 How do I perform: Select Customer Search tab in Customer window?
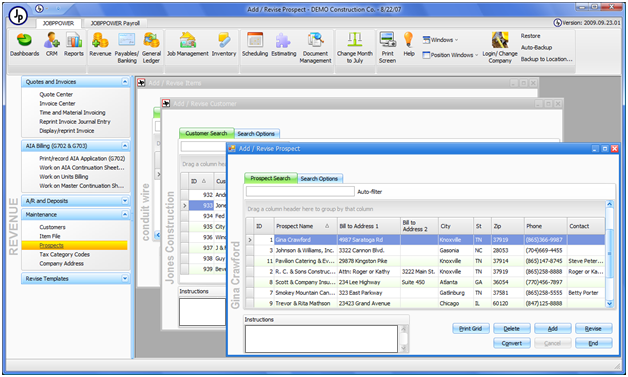tap(206, 133)
